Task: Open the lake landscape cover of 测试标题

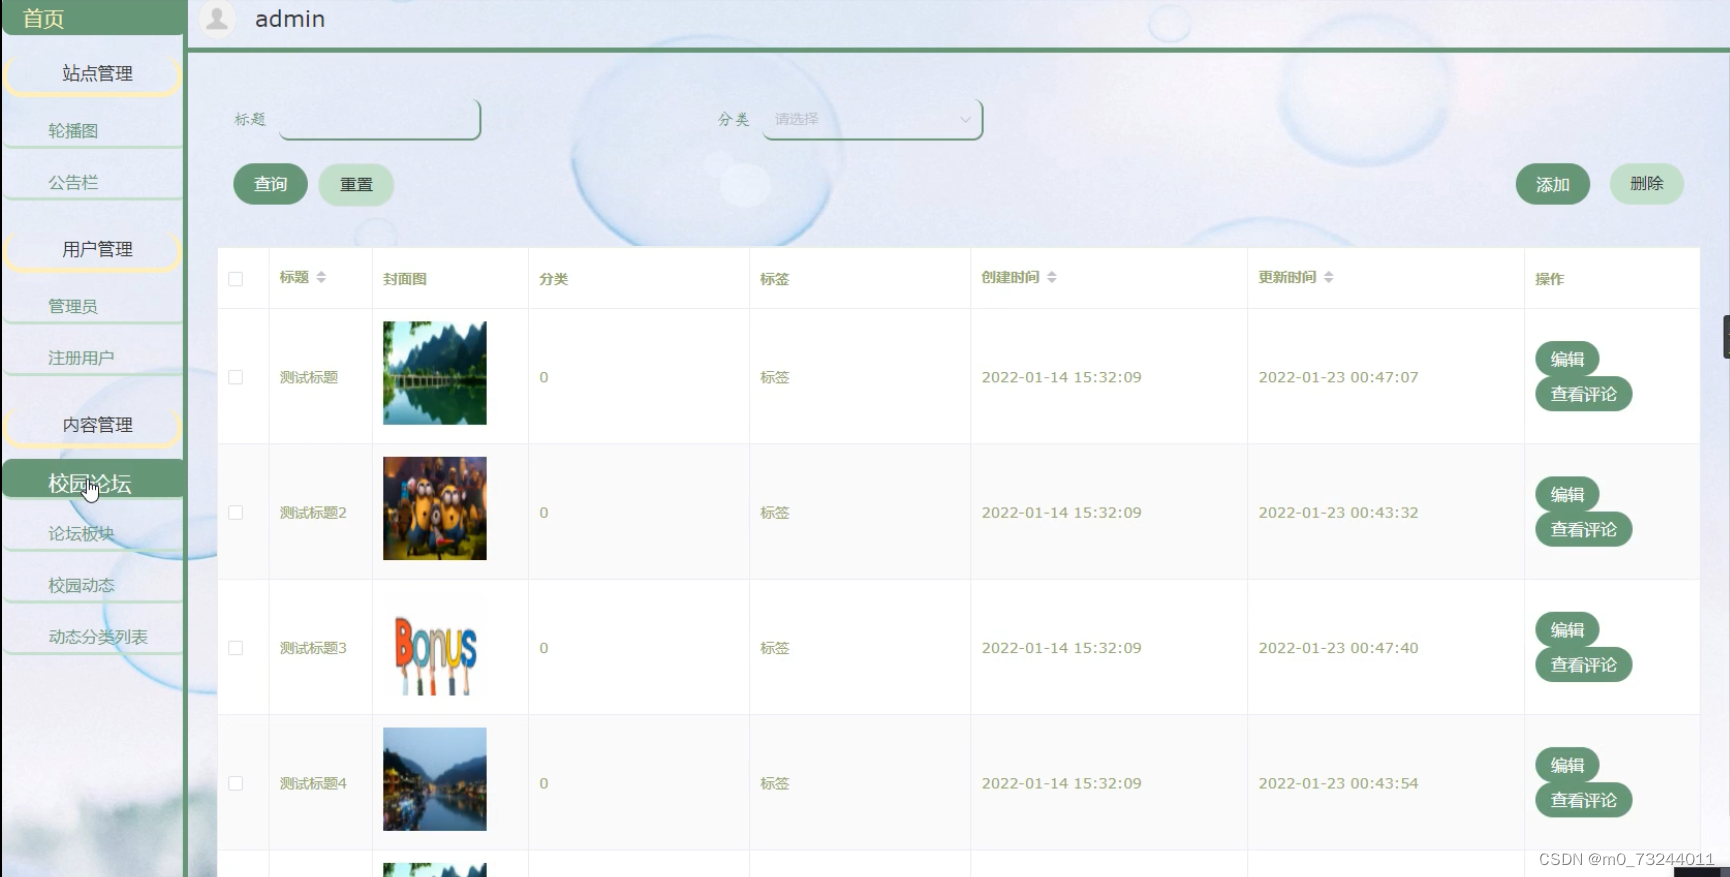Action: coord(435,373)
